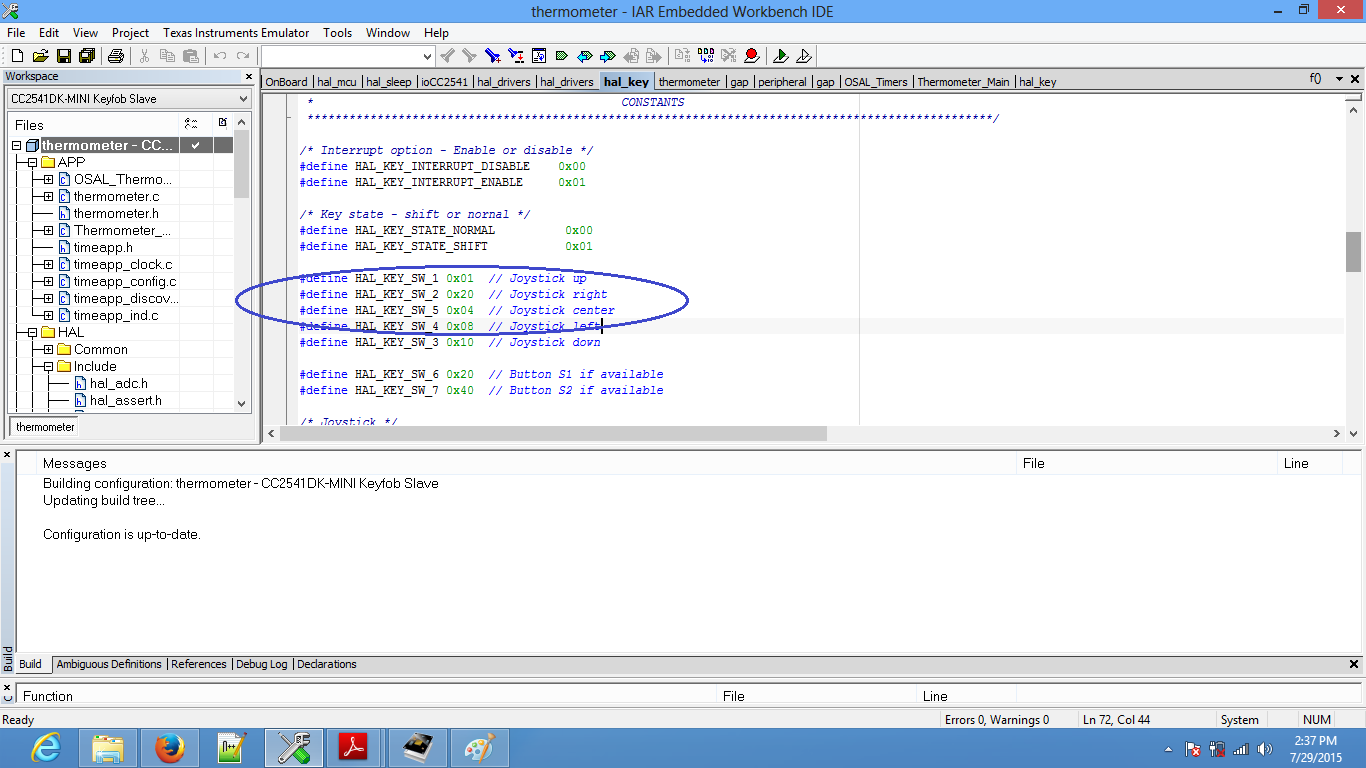Click the Make build toolbar icon
The height and width of the screenshot is (768, 1366).
[705, 56]
